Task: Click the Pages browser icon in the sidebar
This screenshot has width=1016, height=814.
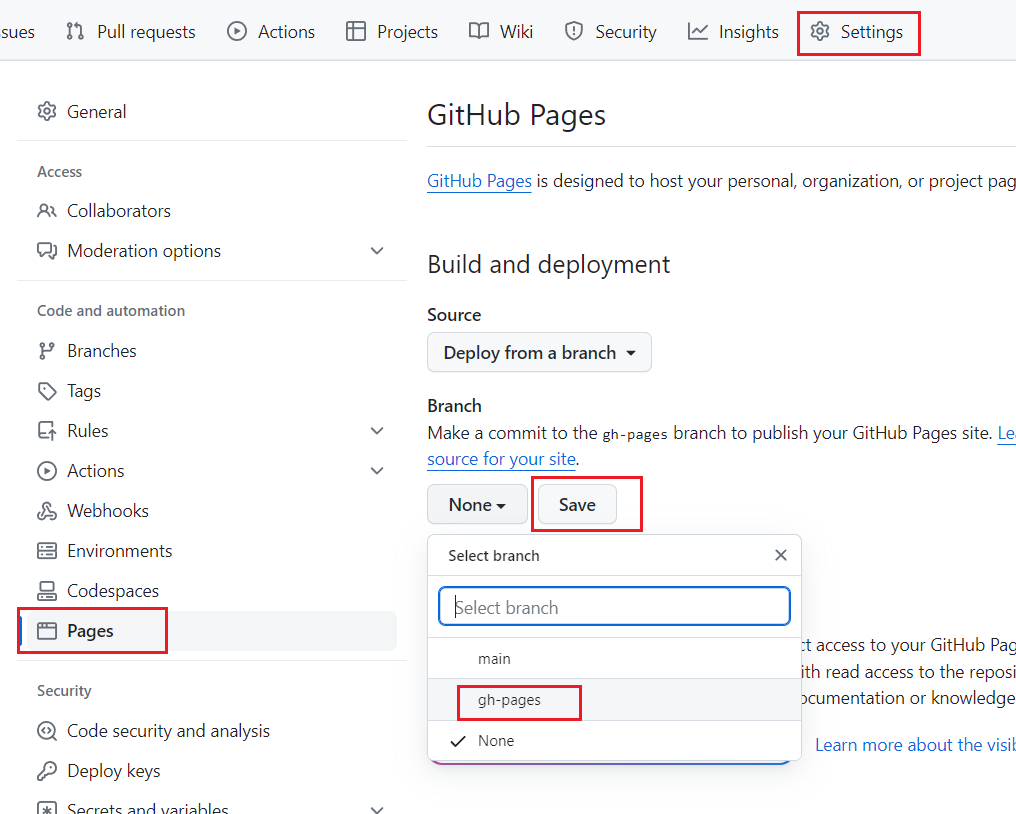Action: click(x=47, y=631)
